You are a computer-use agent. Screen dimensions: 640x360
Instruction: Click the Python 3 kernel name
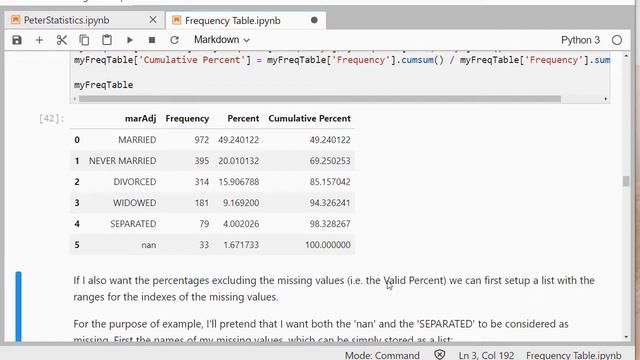click(x=580, y=40)
